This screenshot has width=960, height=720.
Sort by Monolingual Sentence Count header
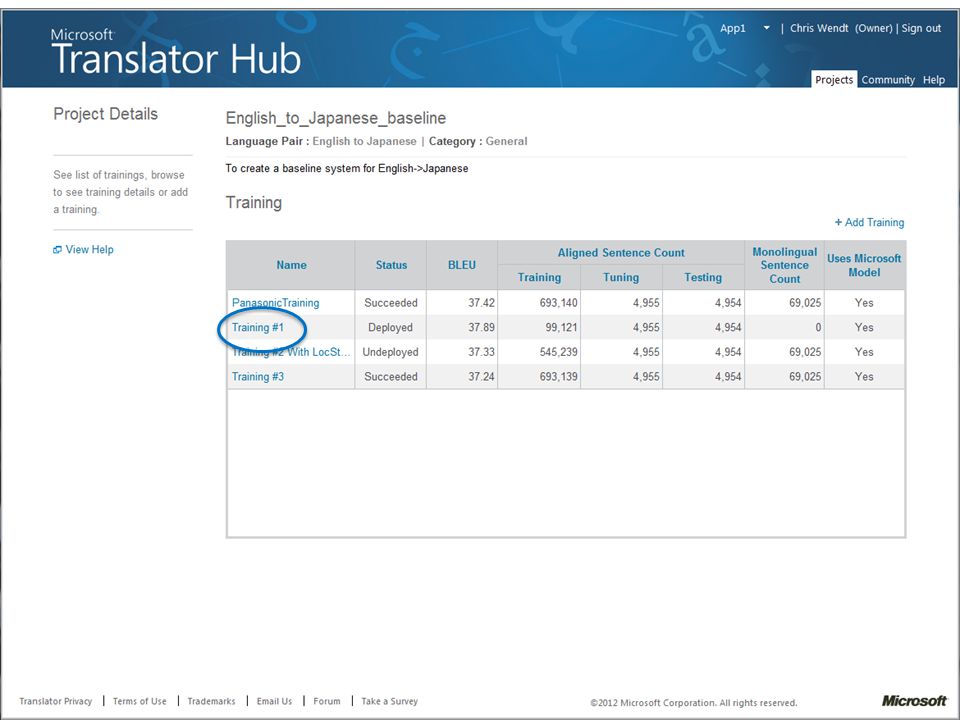pyautogui.click(x=784, y=265)
